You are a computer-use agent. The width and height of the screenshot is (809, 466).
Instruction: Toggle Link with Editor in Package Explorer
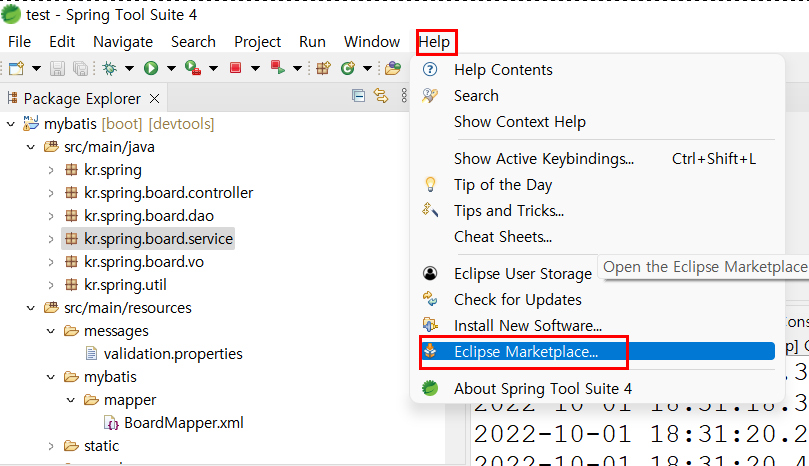click(381, 95)
